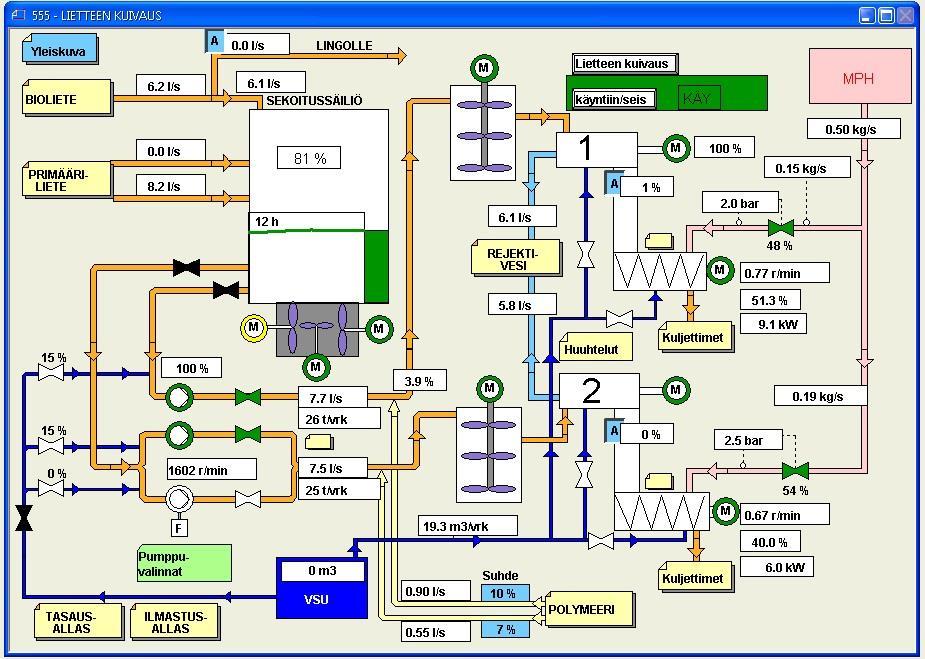Click the 9.1 kW power value
This screenshot has width=925, height=659.
(x=773, y=324)
